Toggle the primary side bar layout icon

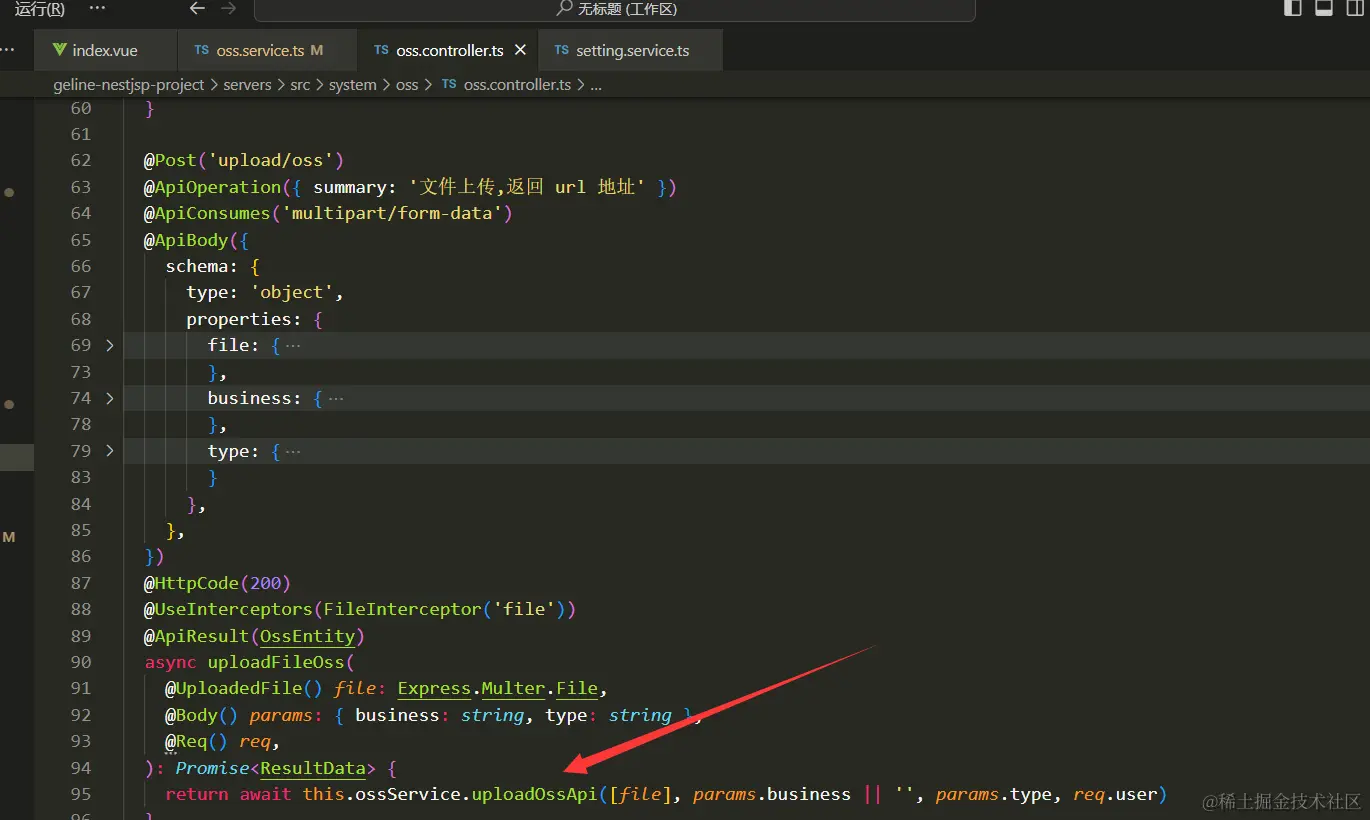[1293, 8]
